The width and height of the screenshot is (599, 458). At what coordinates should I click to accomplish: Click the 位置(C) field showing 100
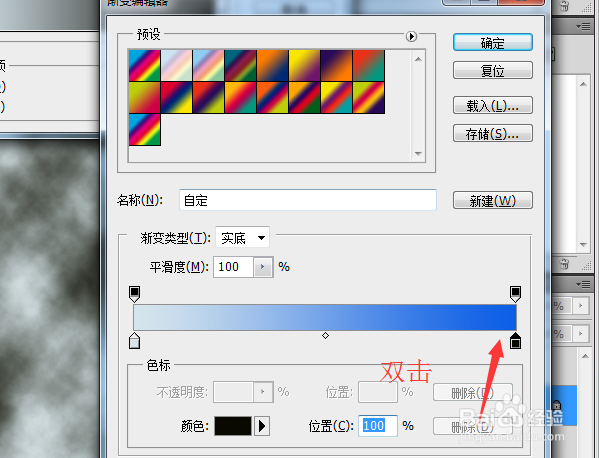point(378,426)
